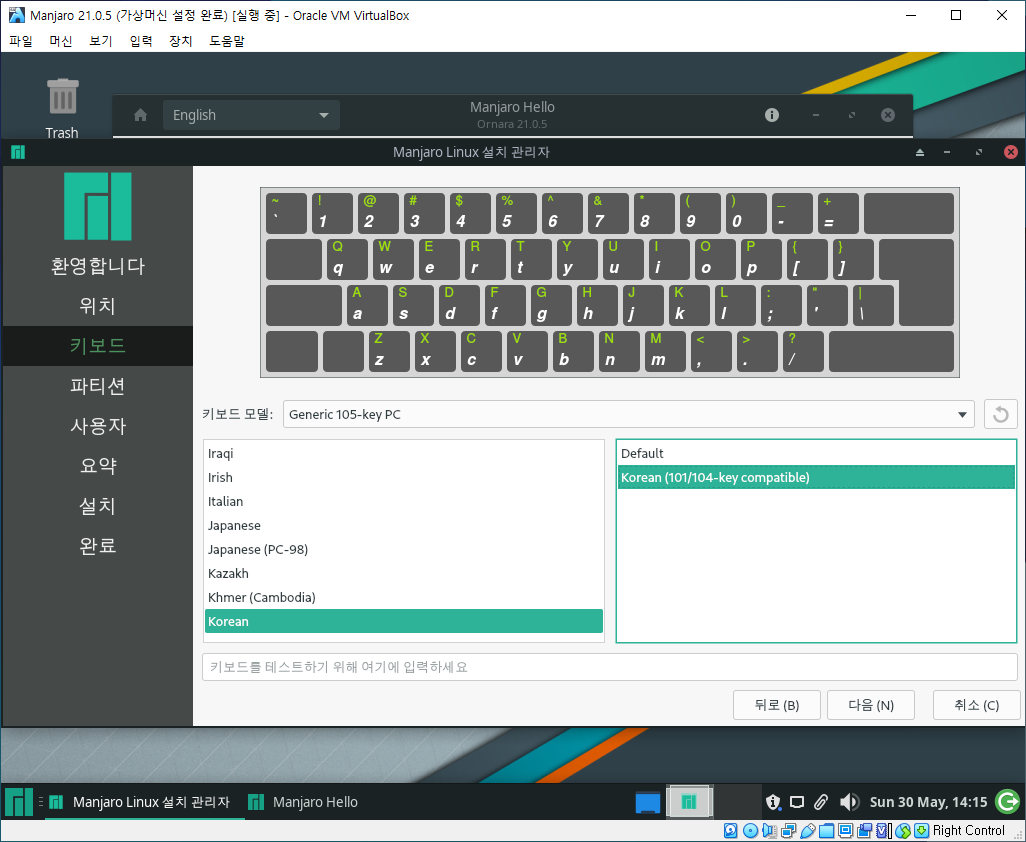Select the 요약 step in sidebar

click(97, 466)
